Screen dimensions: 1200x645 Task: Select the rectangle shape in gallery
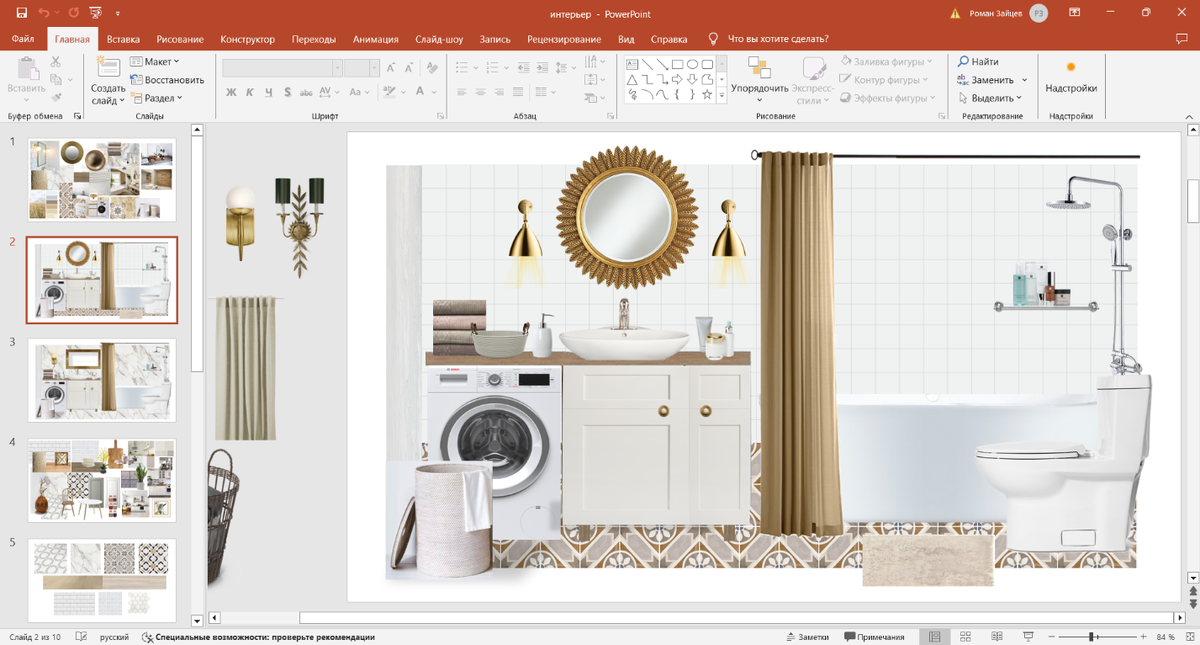coord(677,65)
